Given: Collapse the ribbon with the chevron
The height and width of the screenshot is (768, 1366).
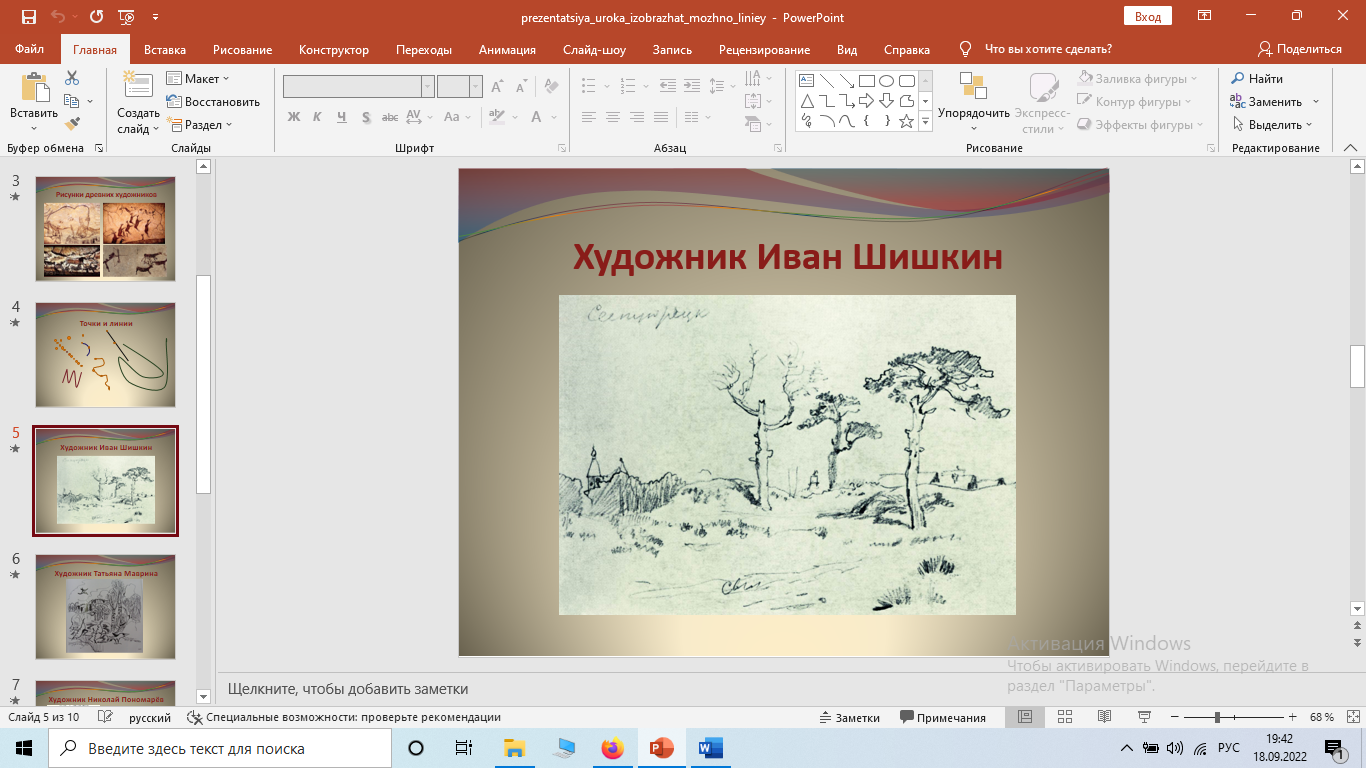Looking at the screenshot, I should 1350,147.
